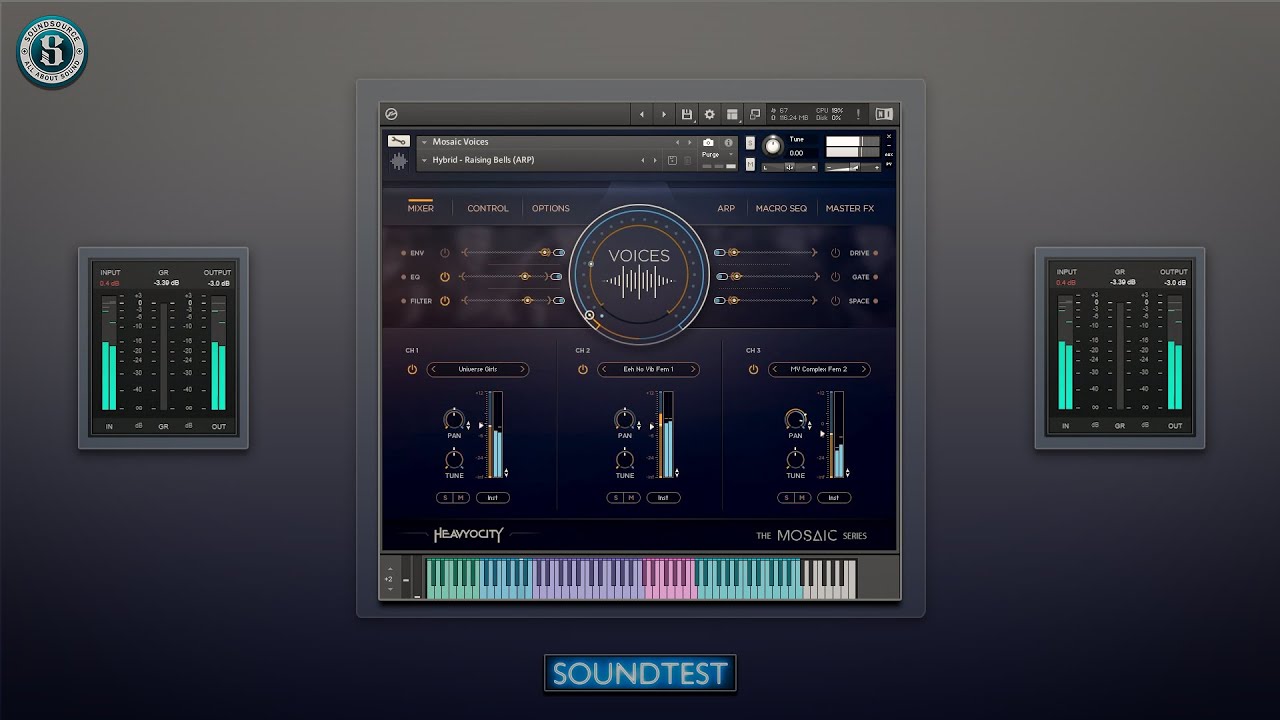The width and height of the screenshot is (1280, 720).
Task: Switch to ARP tab
Action: tap(726, 208)
